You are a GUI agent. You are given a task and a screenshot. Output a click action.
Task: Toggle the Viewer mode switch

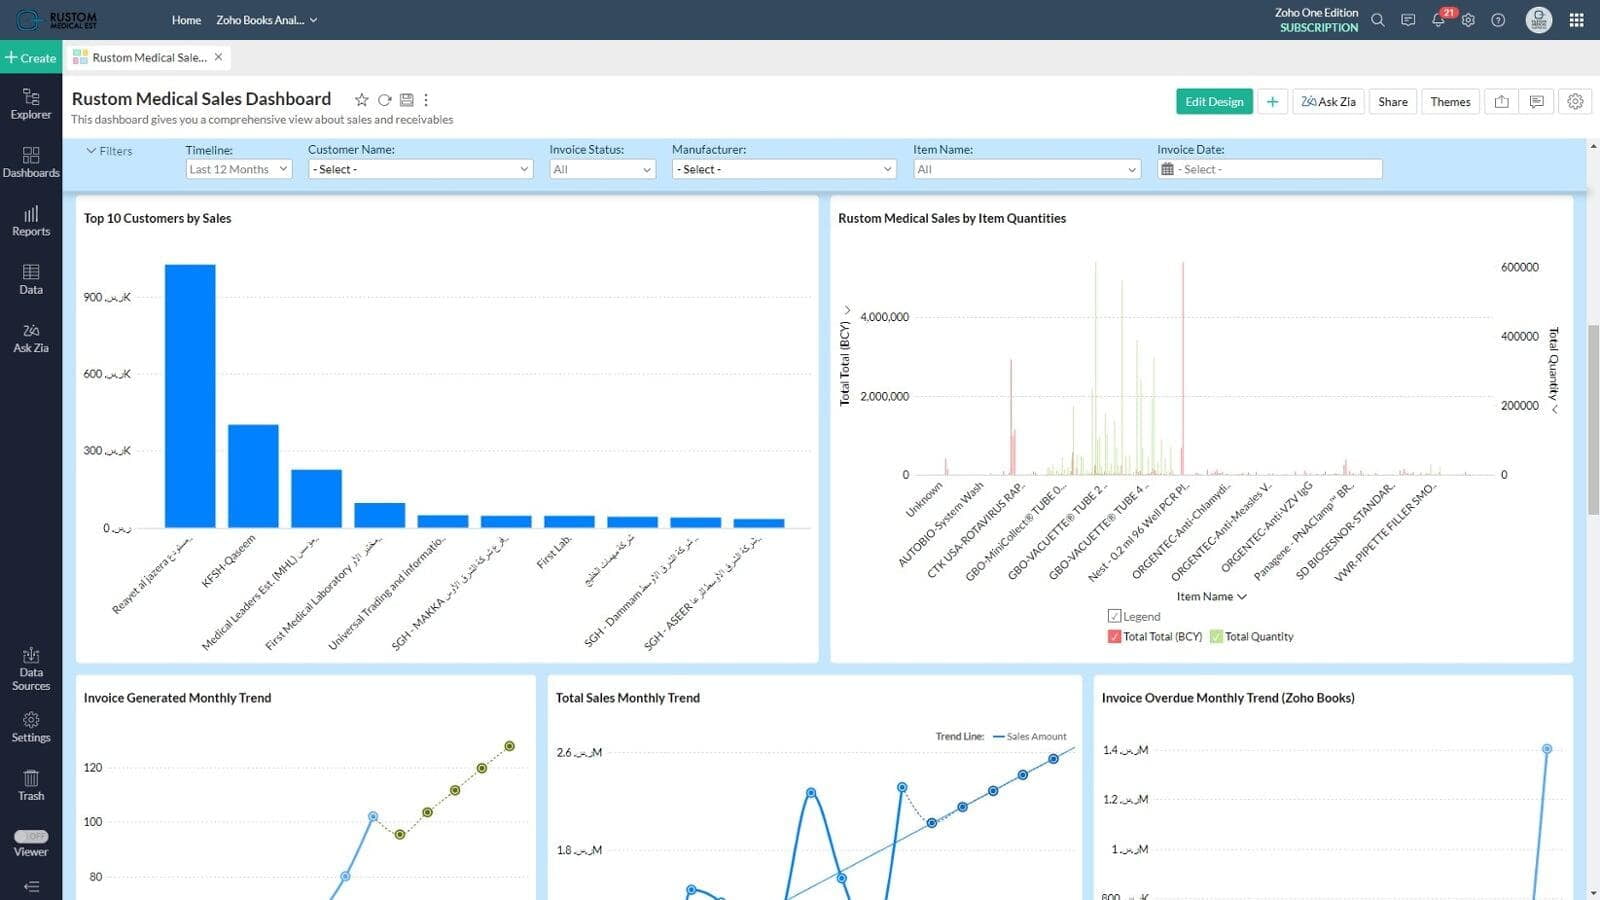pos(31,836)
